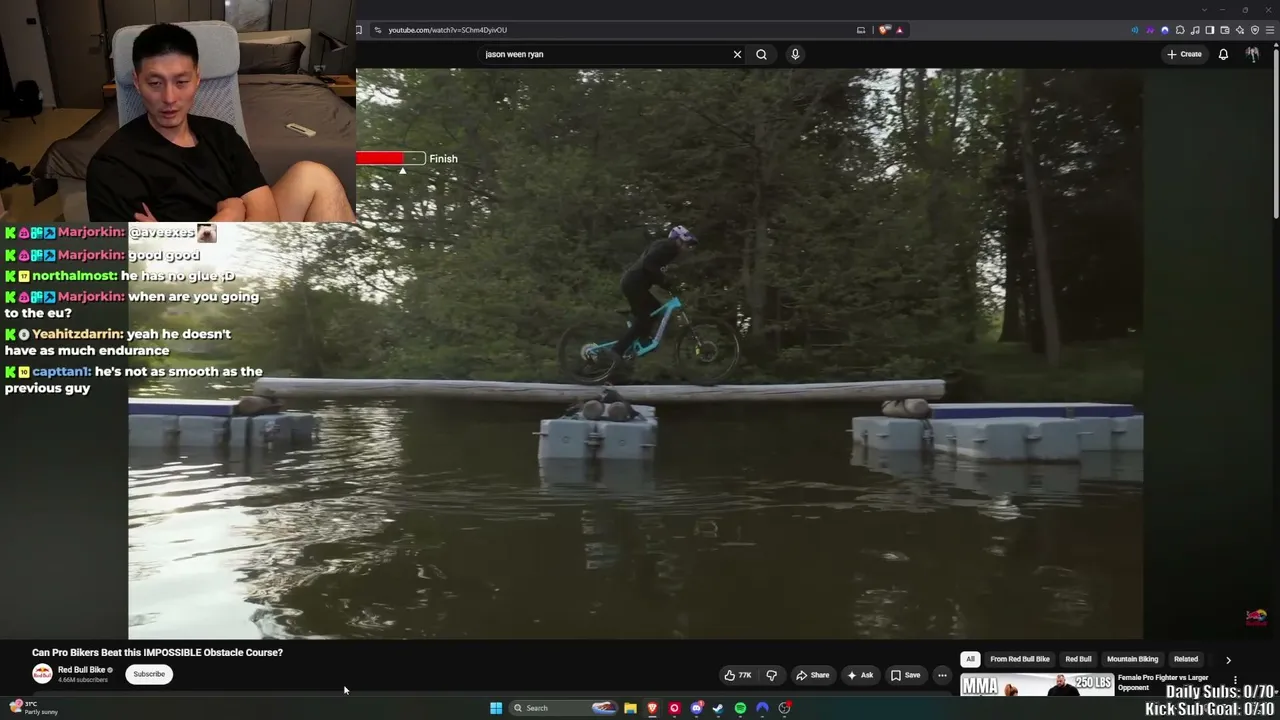Like the video with 77K likes

(x=738, y=675)
